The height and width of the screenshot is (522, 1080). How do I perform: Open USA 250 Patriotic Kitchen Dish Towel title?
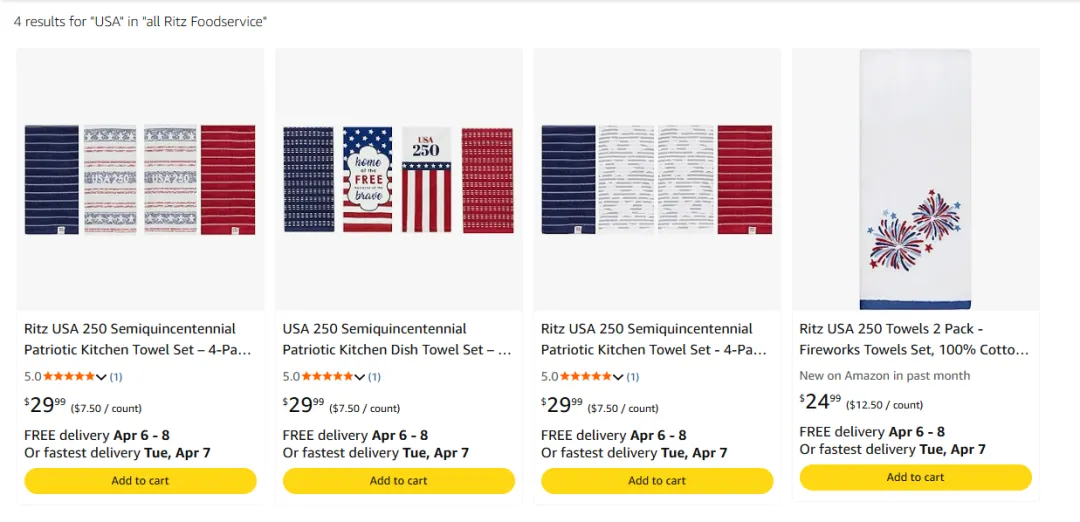coord(396,339)
